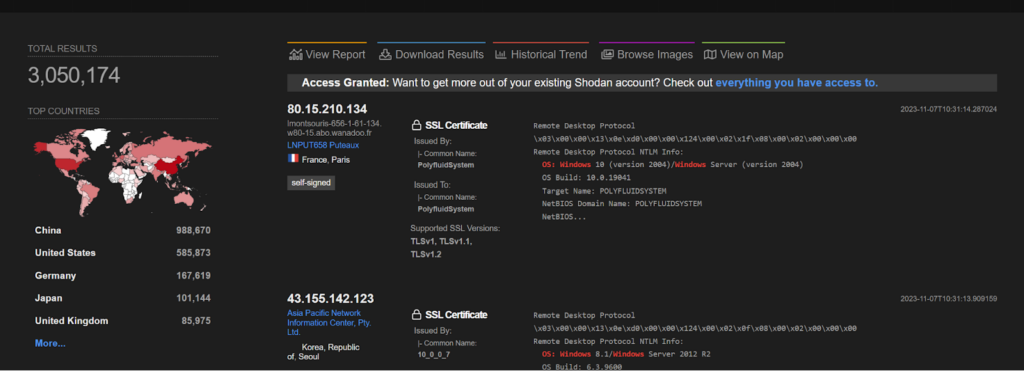This screenshot has width=1024, height=371.
Task: Click the TOP COUNTRIES heading
Action: (x=64, y=111)
